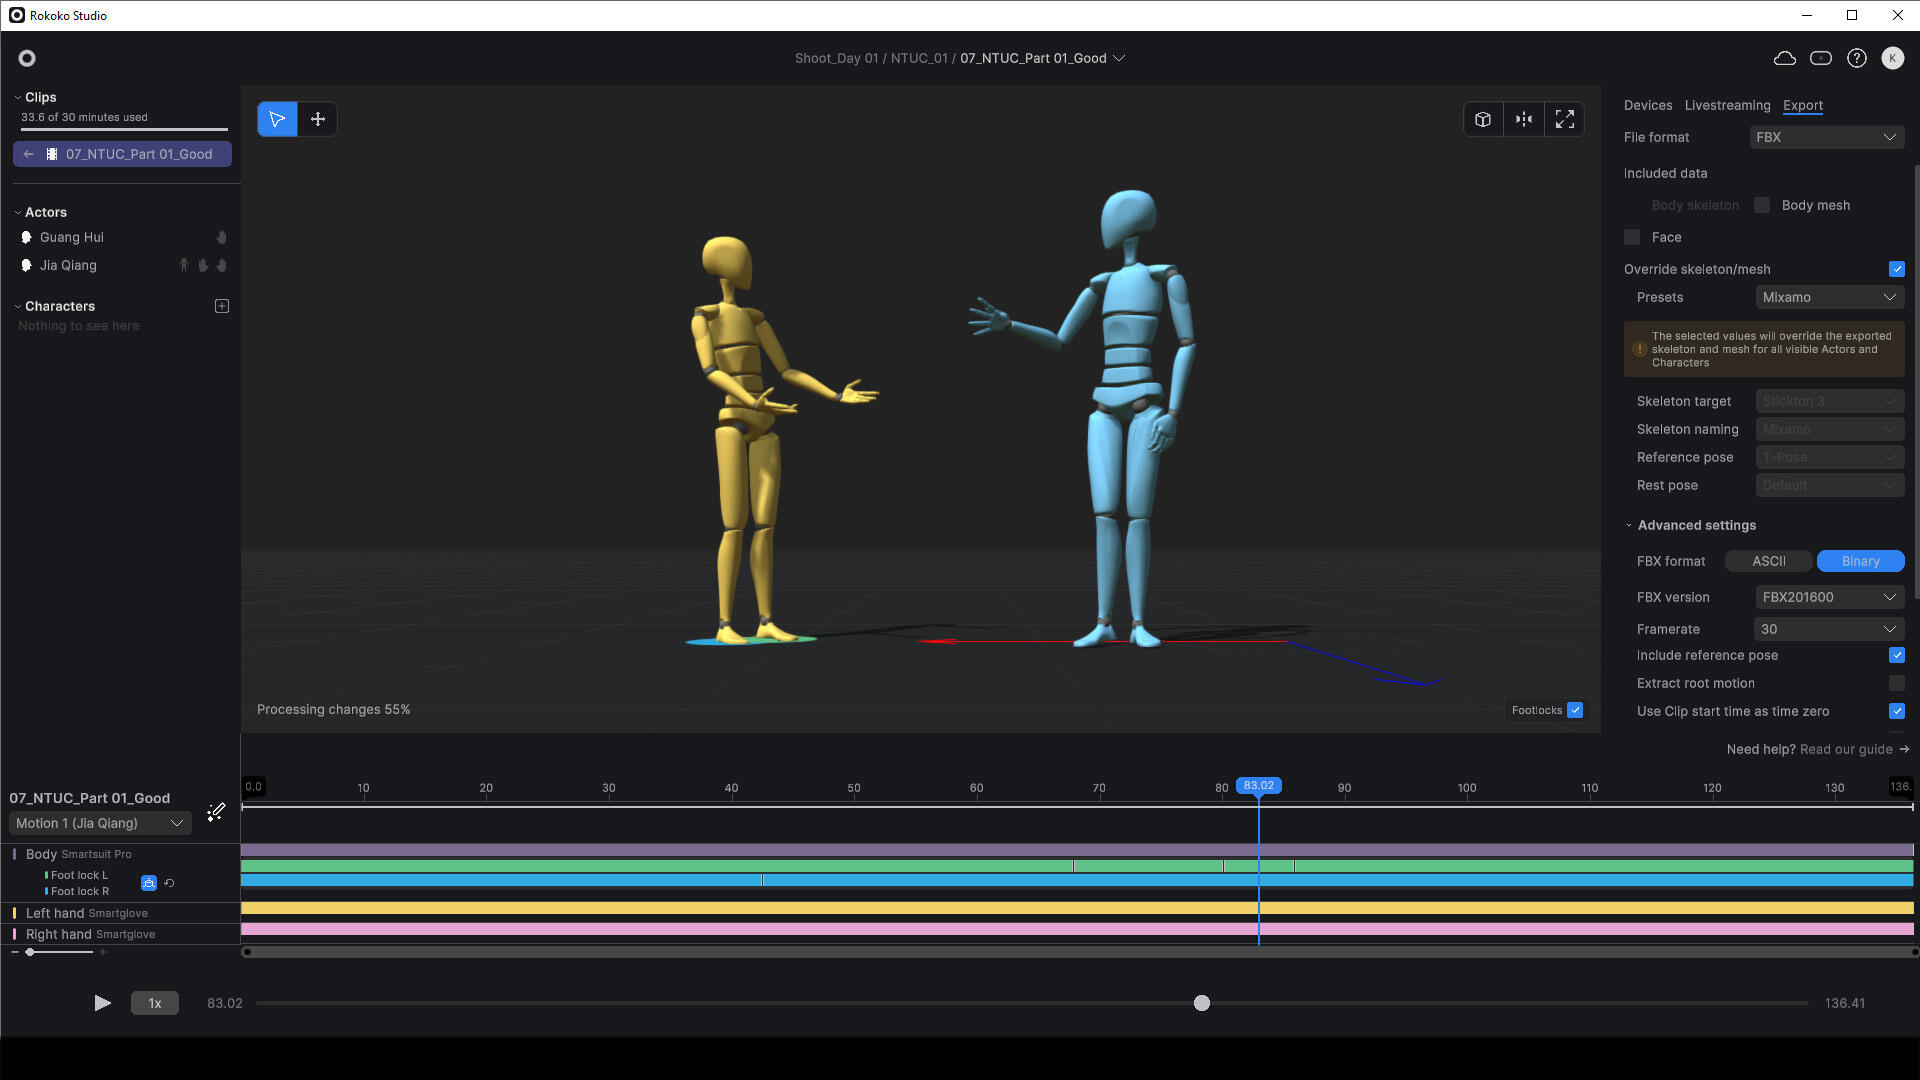
Task: Switch to the Devices tab
Action: 1648,105
